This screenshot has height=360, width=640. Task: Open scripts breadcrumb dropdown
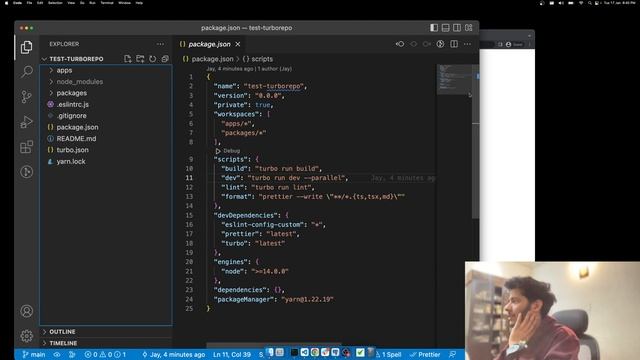pos(258,59)
